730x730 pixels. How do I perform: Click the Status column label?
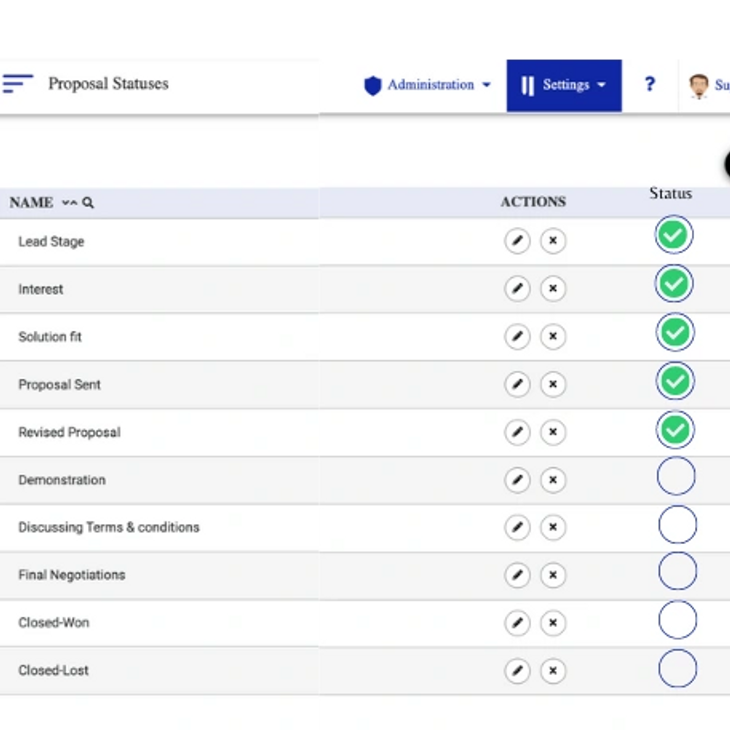670,193
